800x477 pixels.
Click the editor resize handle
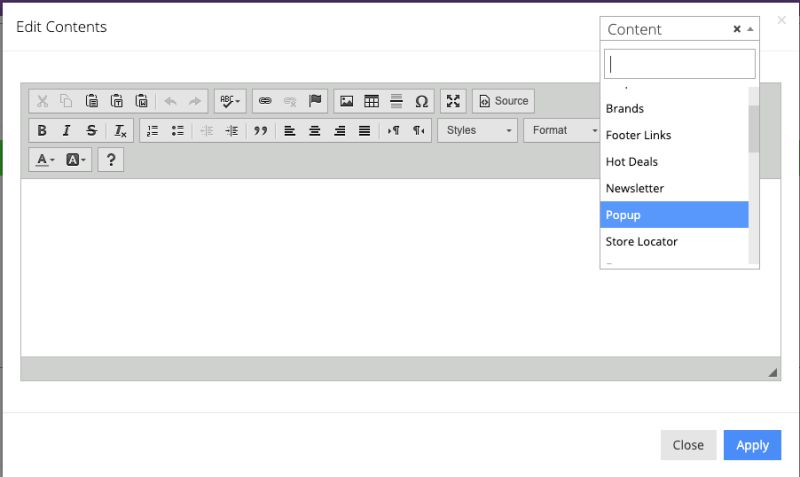pyautogui.click(x=772, y=372)
